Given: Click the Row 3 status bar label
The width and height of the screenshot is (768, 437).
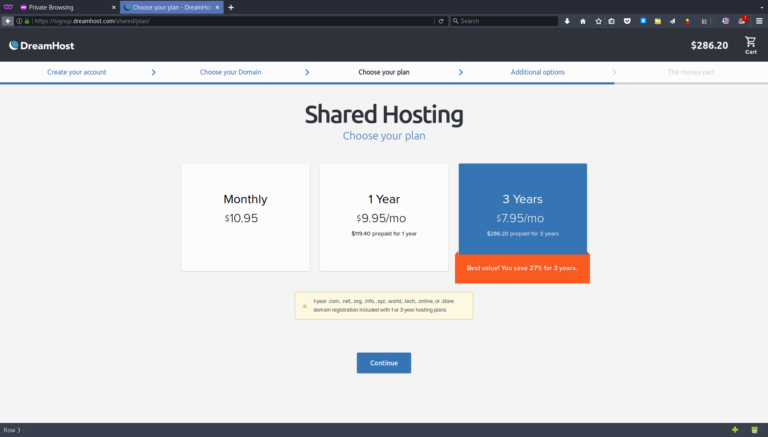Looking at the screenshot, I should click(x=12, y=430).
